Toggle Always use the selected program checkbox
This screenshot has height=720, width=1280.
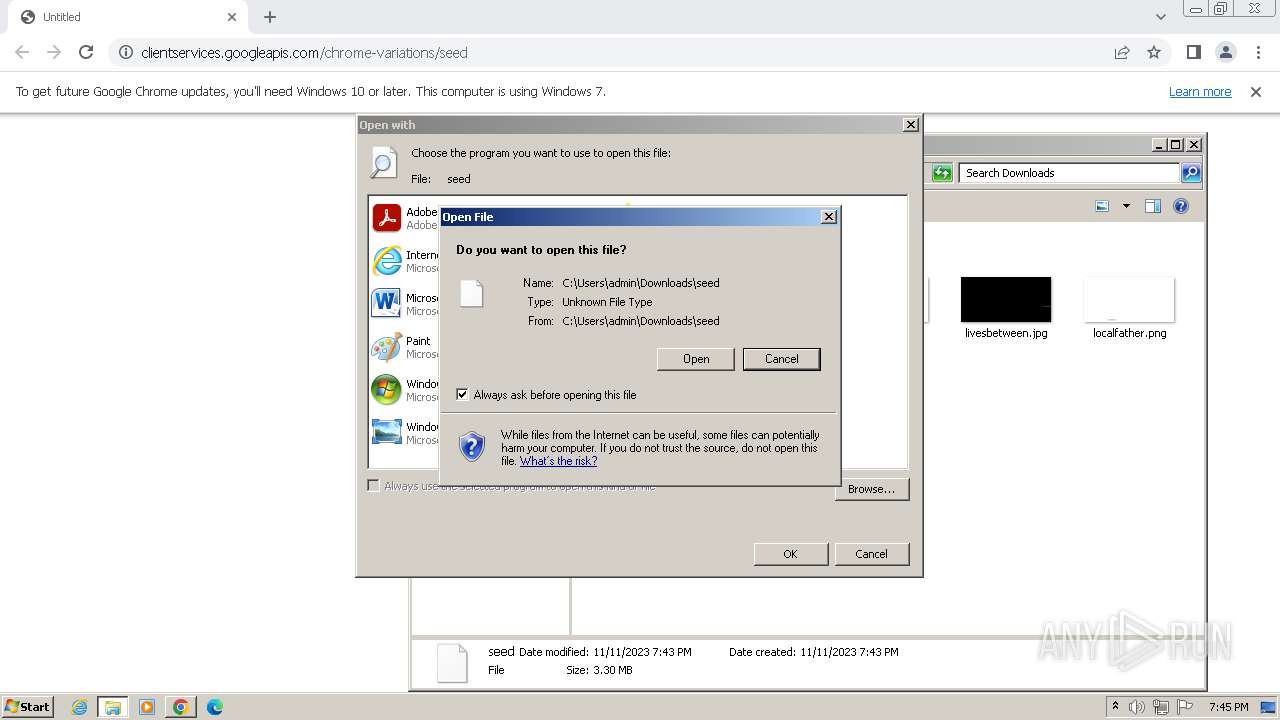click(x=373, y=485)
